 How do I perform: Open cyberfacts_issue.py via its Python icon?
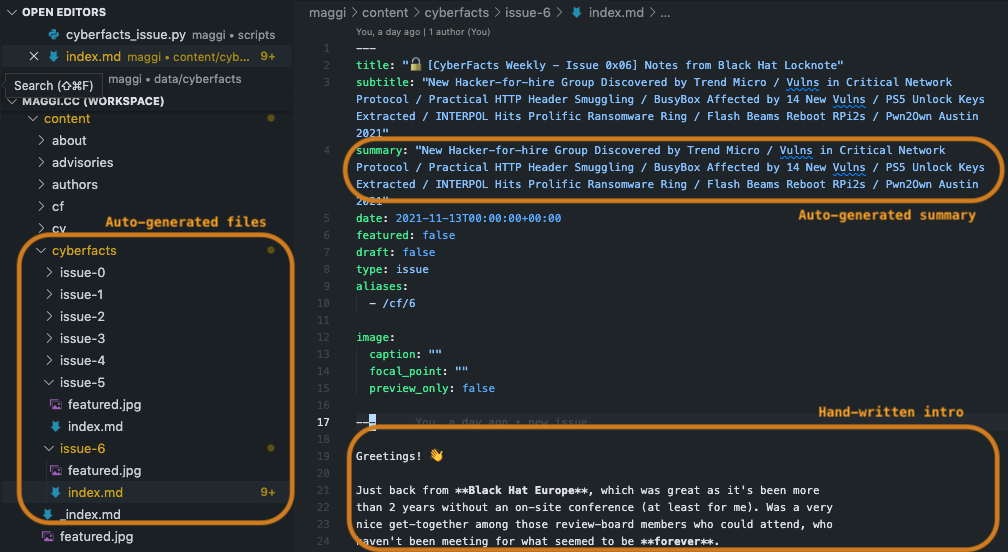[53, 35]
